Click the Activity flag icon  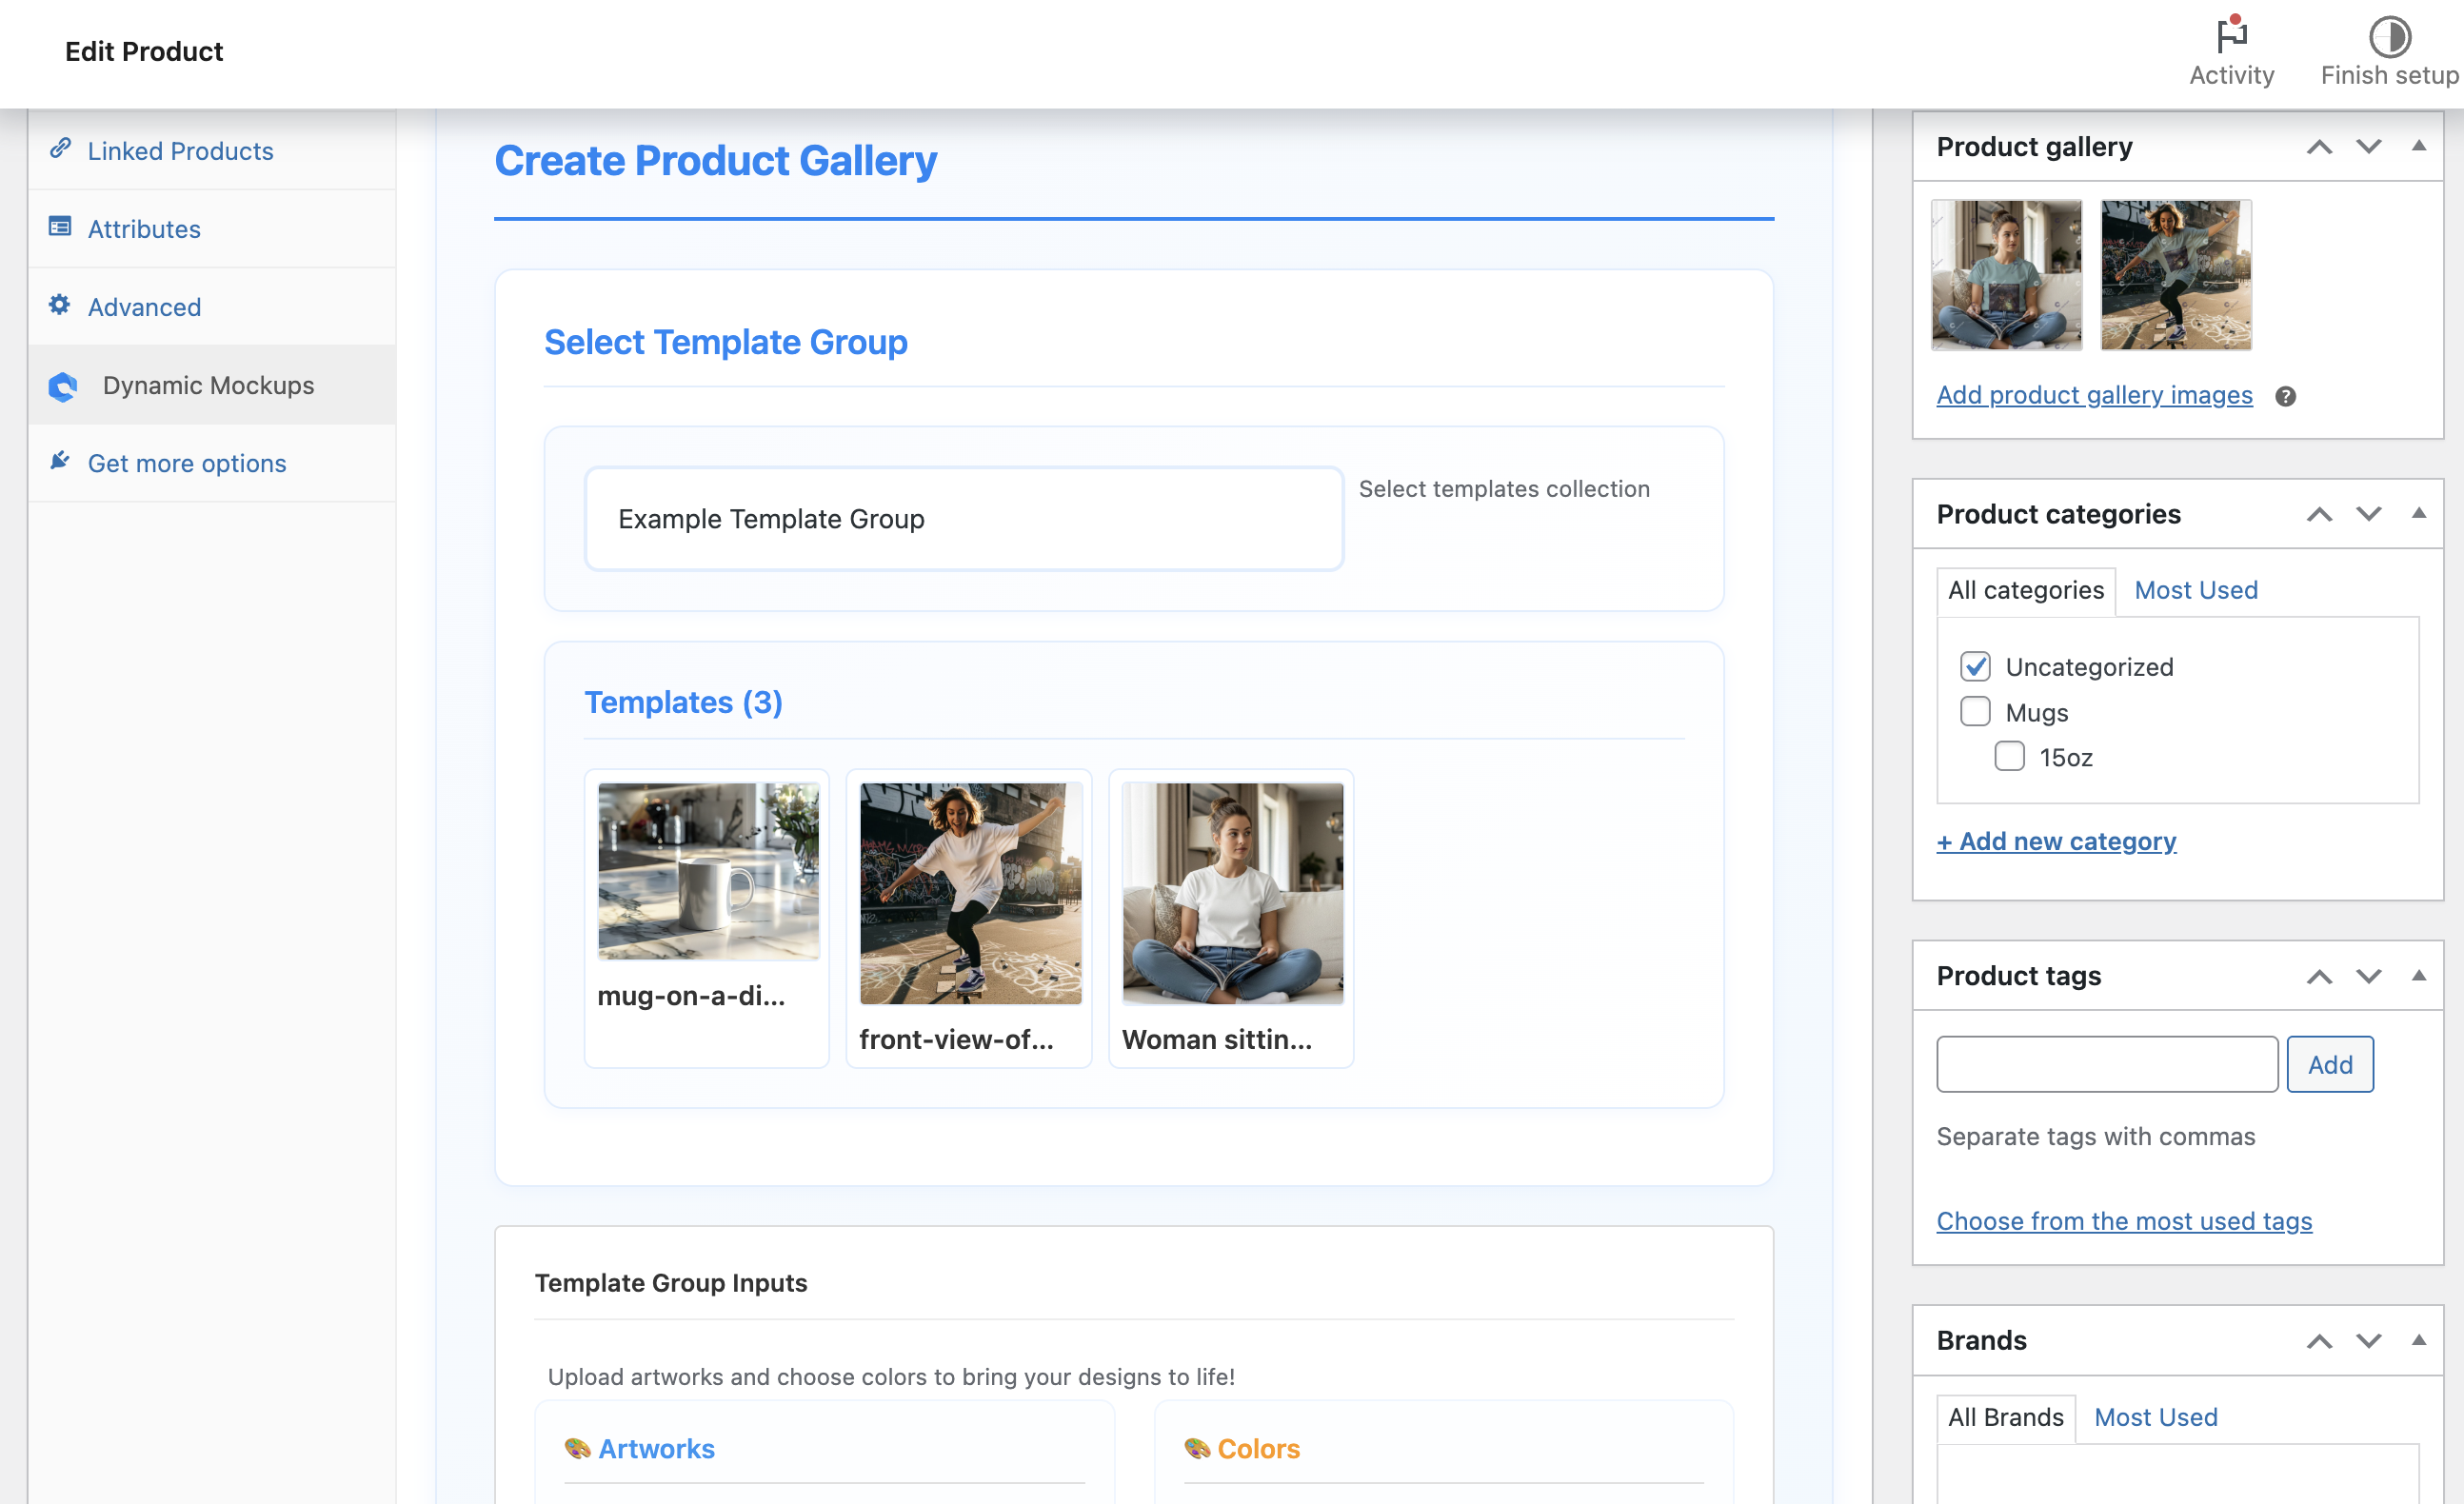tap(2231, 35)
